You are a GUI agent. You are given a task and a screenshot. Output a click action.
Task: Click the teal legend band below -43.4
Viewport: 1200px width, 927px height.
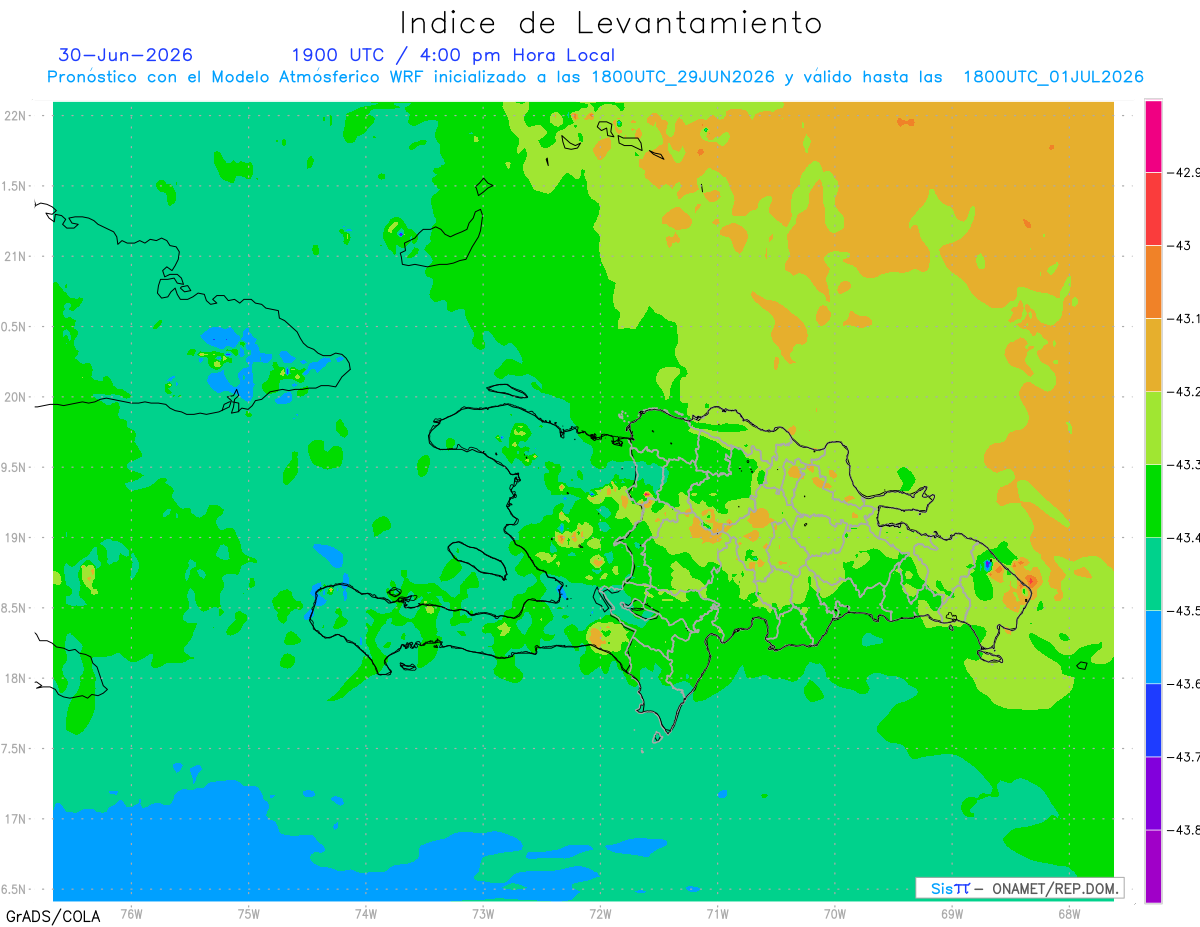(1153, 574)
